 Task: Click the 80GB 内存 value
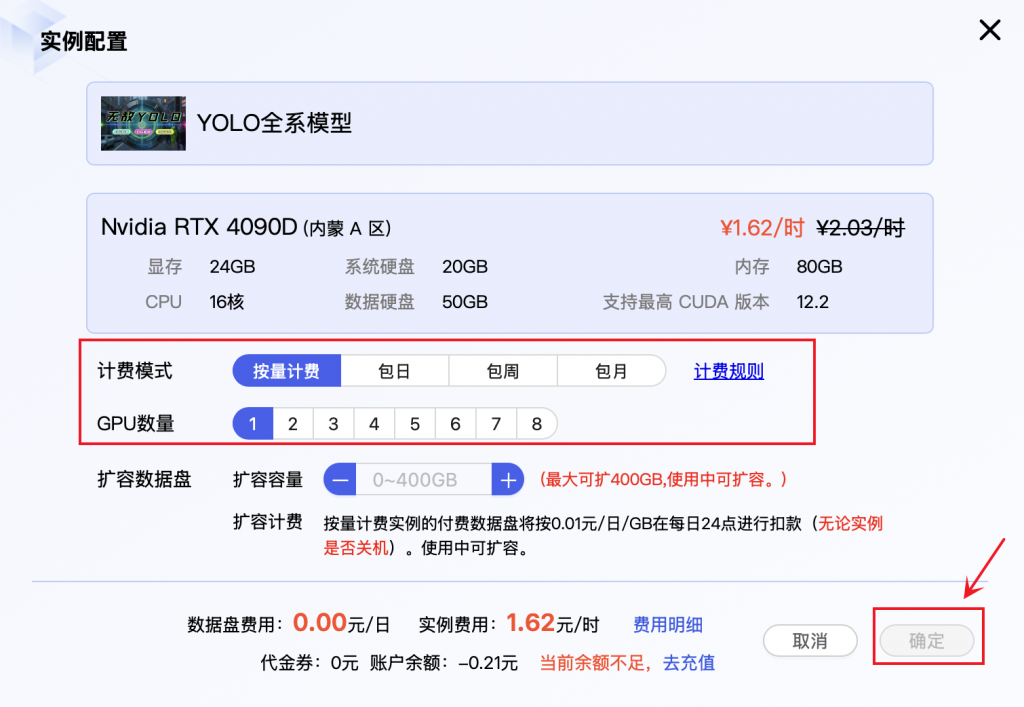click(820, 266)
